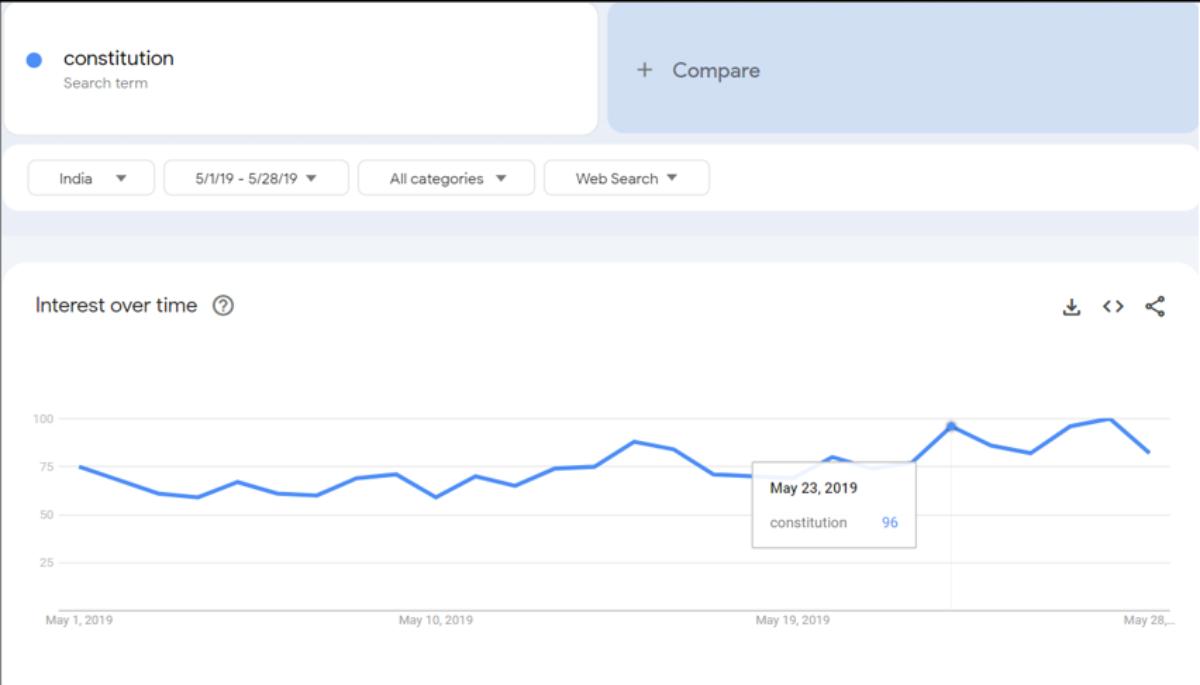Screen dimensions: 1200x685
Task: Change the Web Search type dropdown
Action: (x=627, y=178)
